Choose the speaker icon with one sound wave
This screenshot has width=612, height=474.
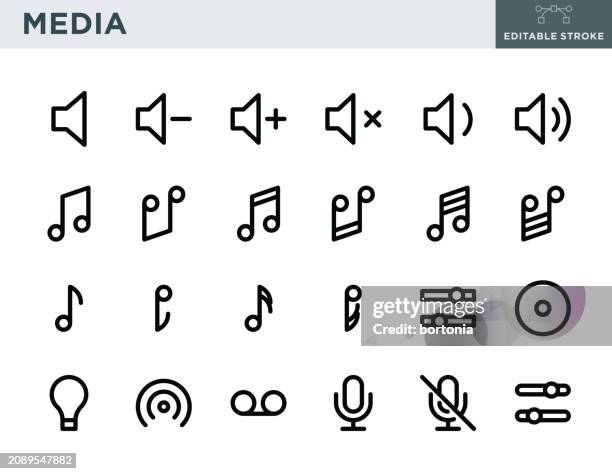[x=448, y=119]
